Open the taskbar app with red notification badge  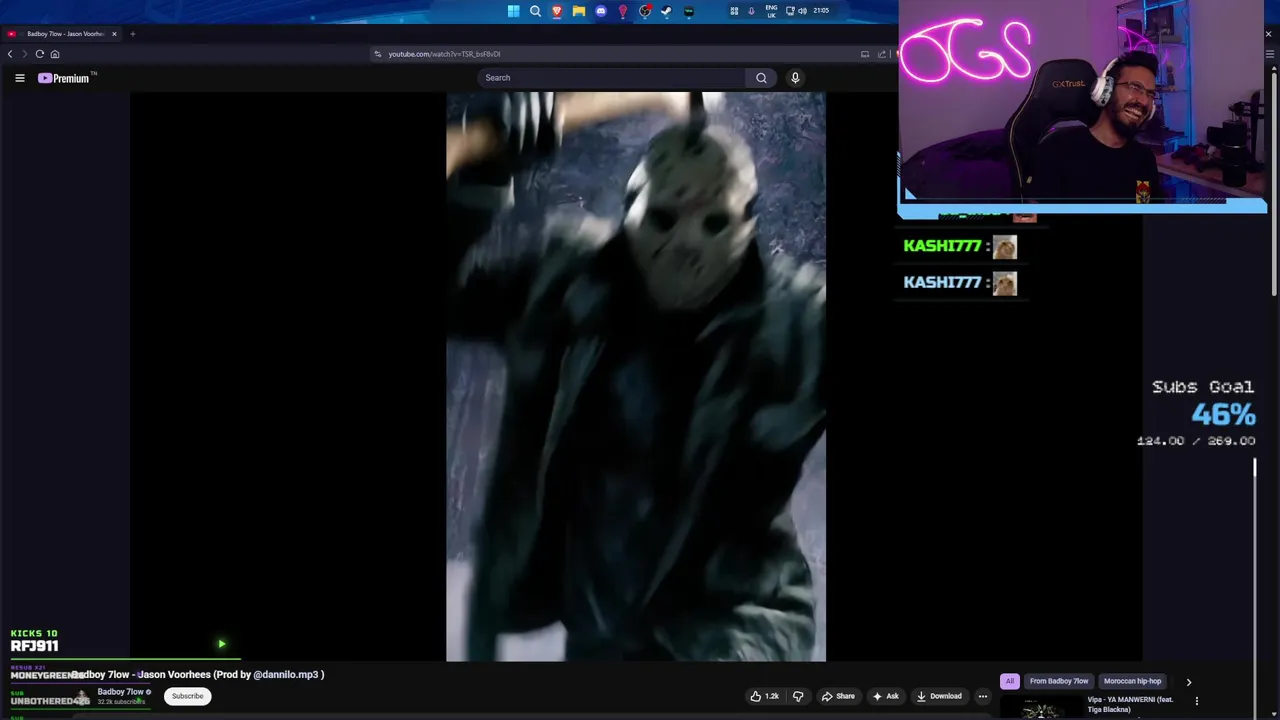click(x=645, y=11)
